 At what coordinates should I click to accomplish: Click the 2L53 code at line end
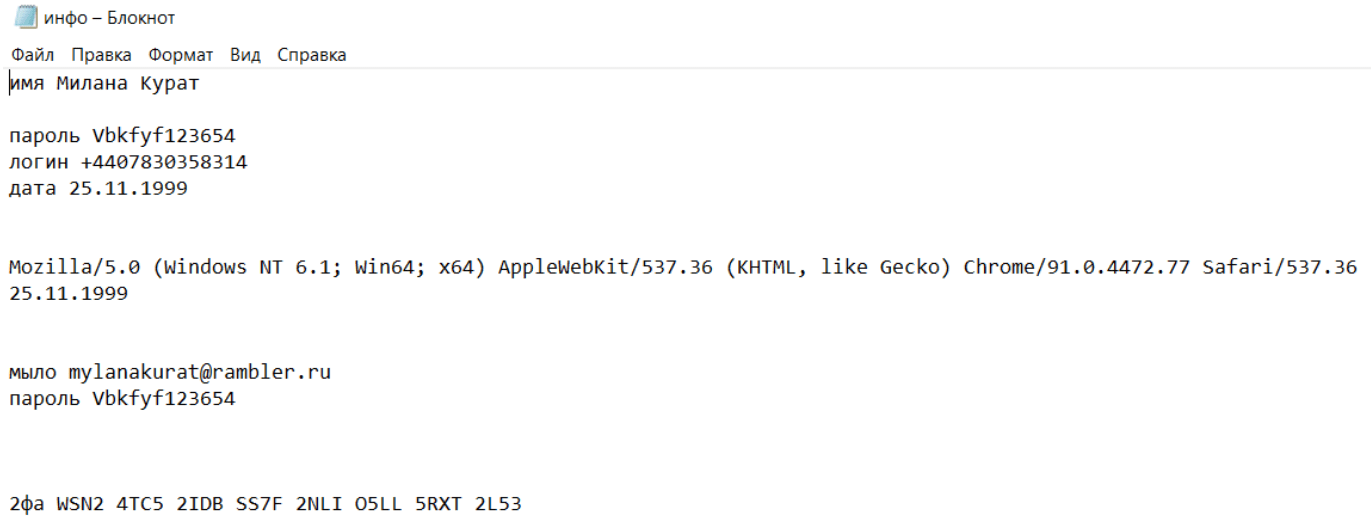click(x=498, y=504)
